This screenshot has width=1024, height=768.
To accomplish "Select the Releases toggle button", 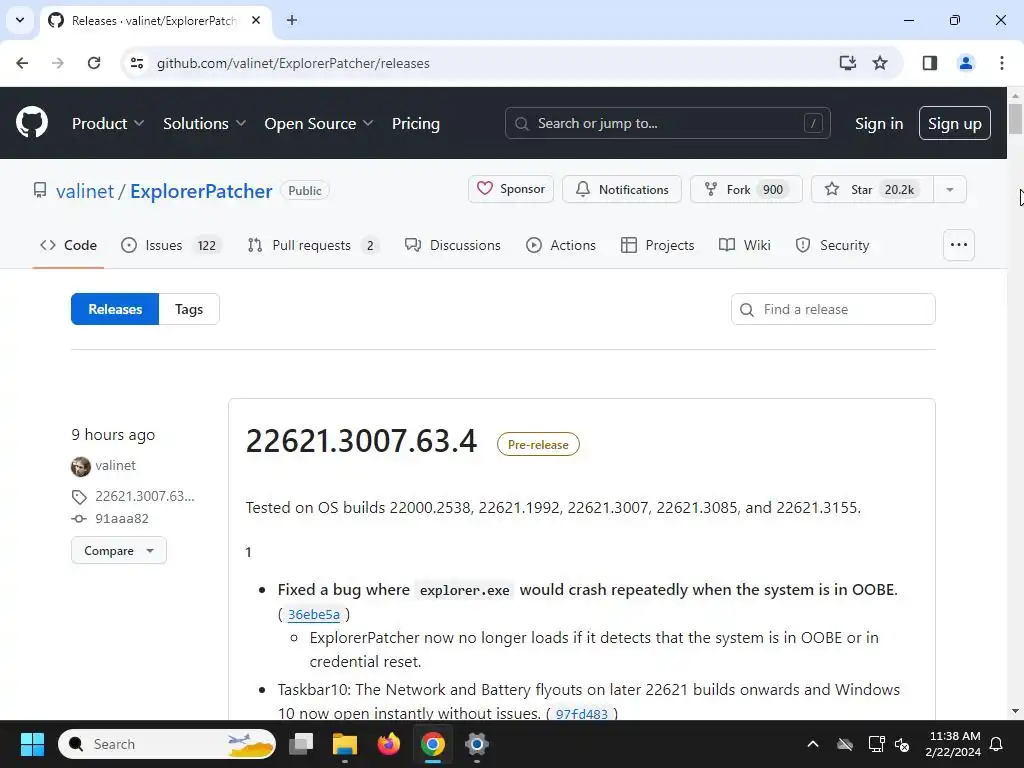I will coord(115,309).
